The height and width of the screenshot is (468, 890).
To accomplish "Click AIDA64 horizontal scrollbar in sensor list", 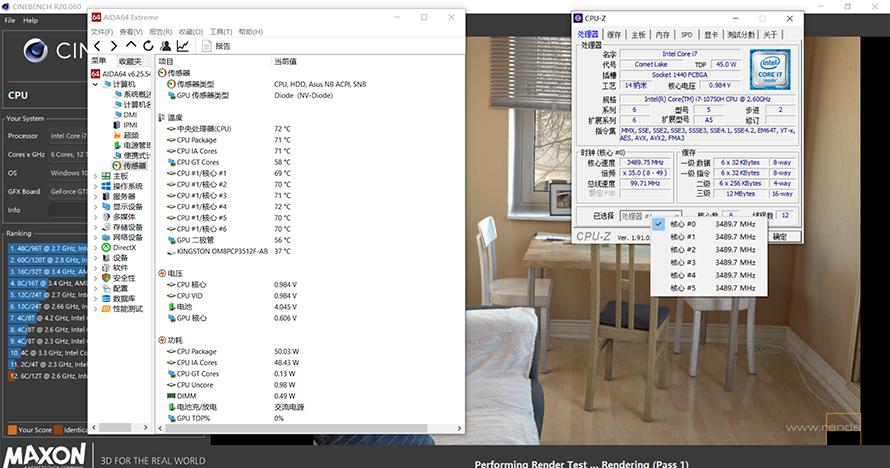I will click(x=296, y=428).
